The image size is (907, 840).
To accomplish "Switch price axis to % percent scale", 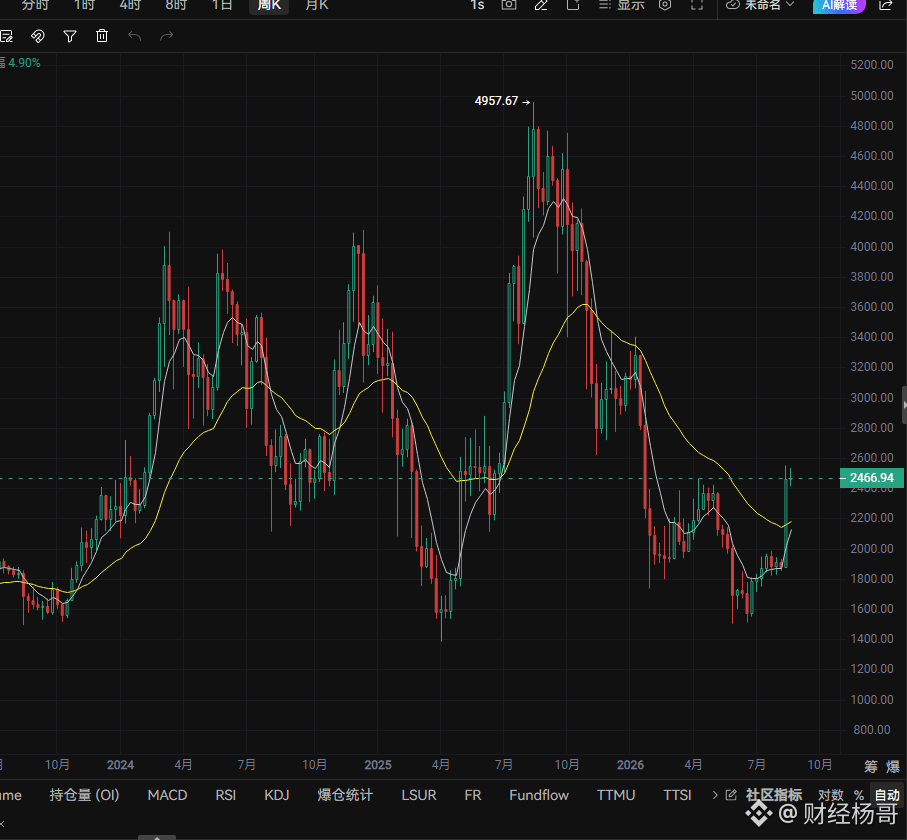I will [859, 795].
